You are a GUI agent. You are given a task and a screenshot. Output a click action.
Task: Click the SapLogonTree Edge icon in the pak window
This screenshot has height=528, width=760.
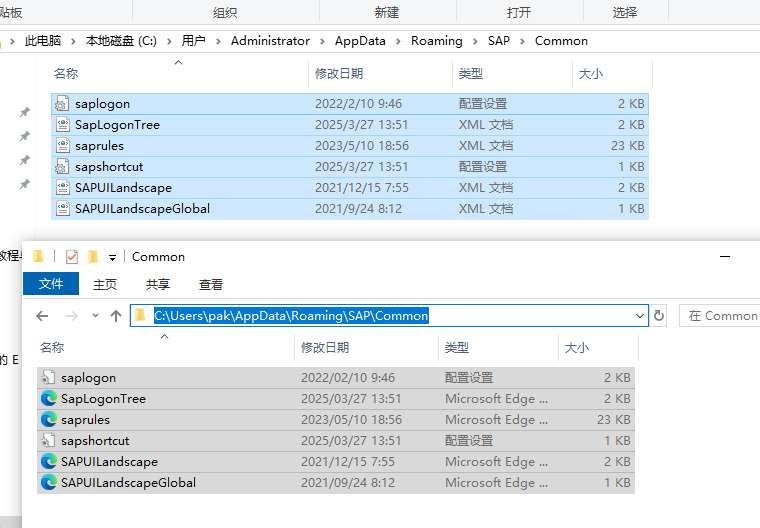(x=48, y=399)
